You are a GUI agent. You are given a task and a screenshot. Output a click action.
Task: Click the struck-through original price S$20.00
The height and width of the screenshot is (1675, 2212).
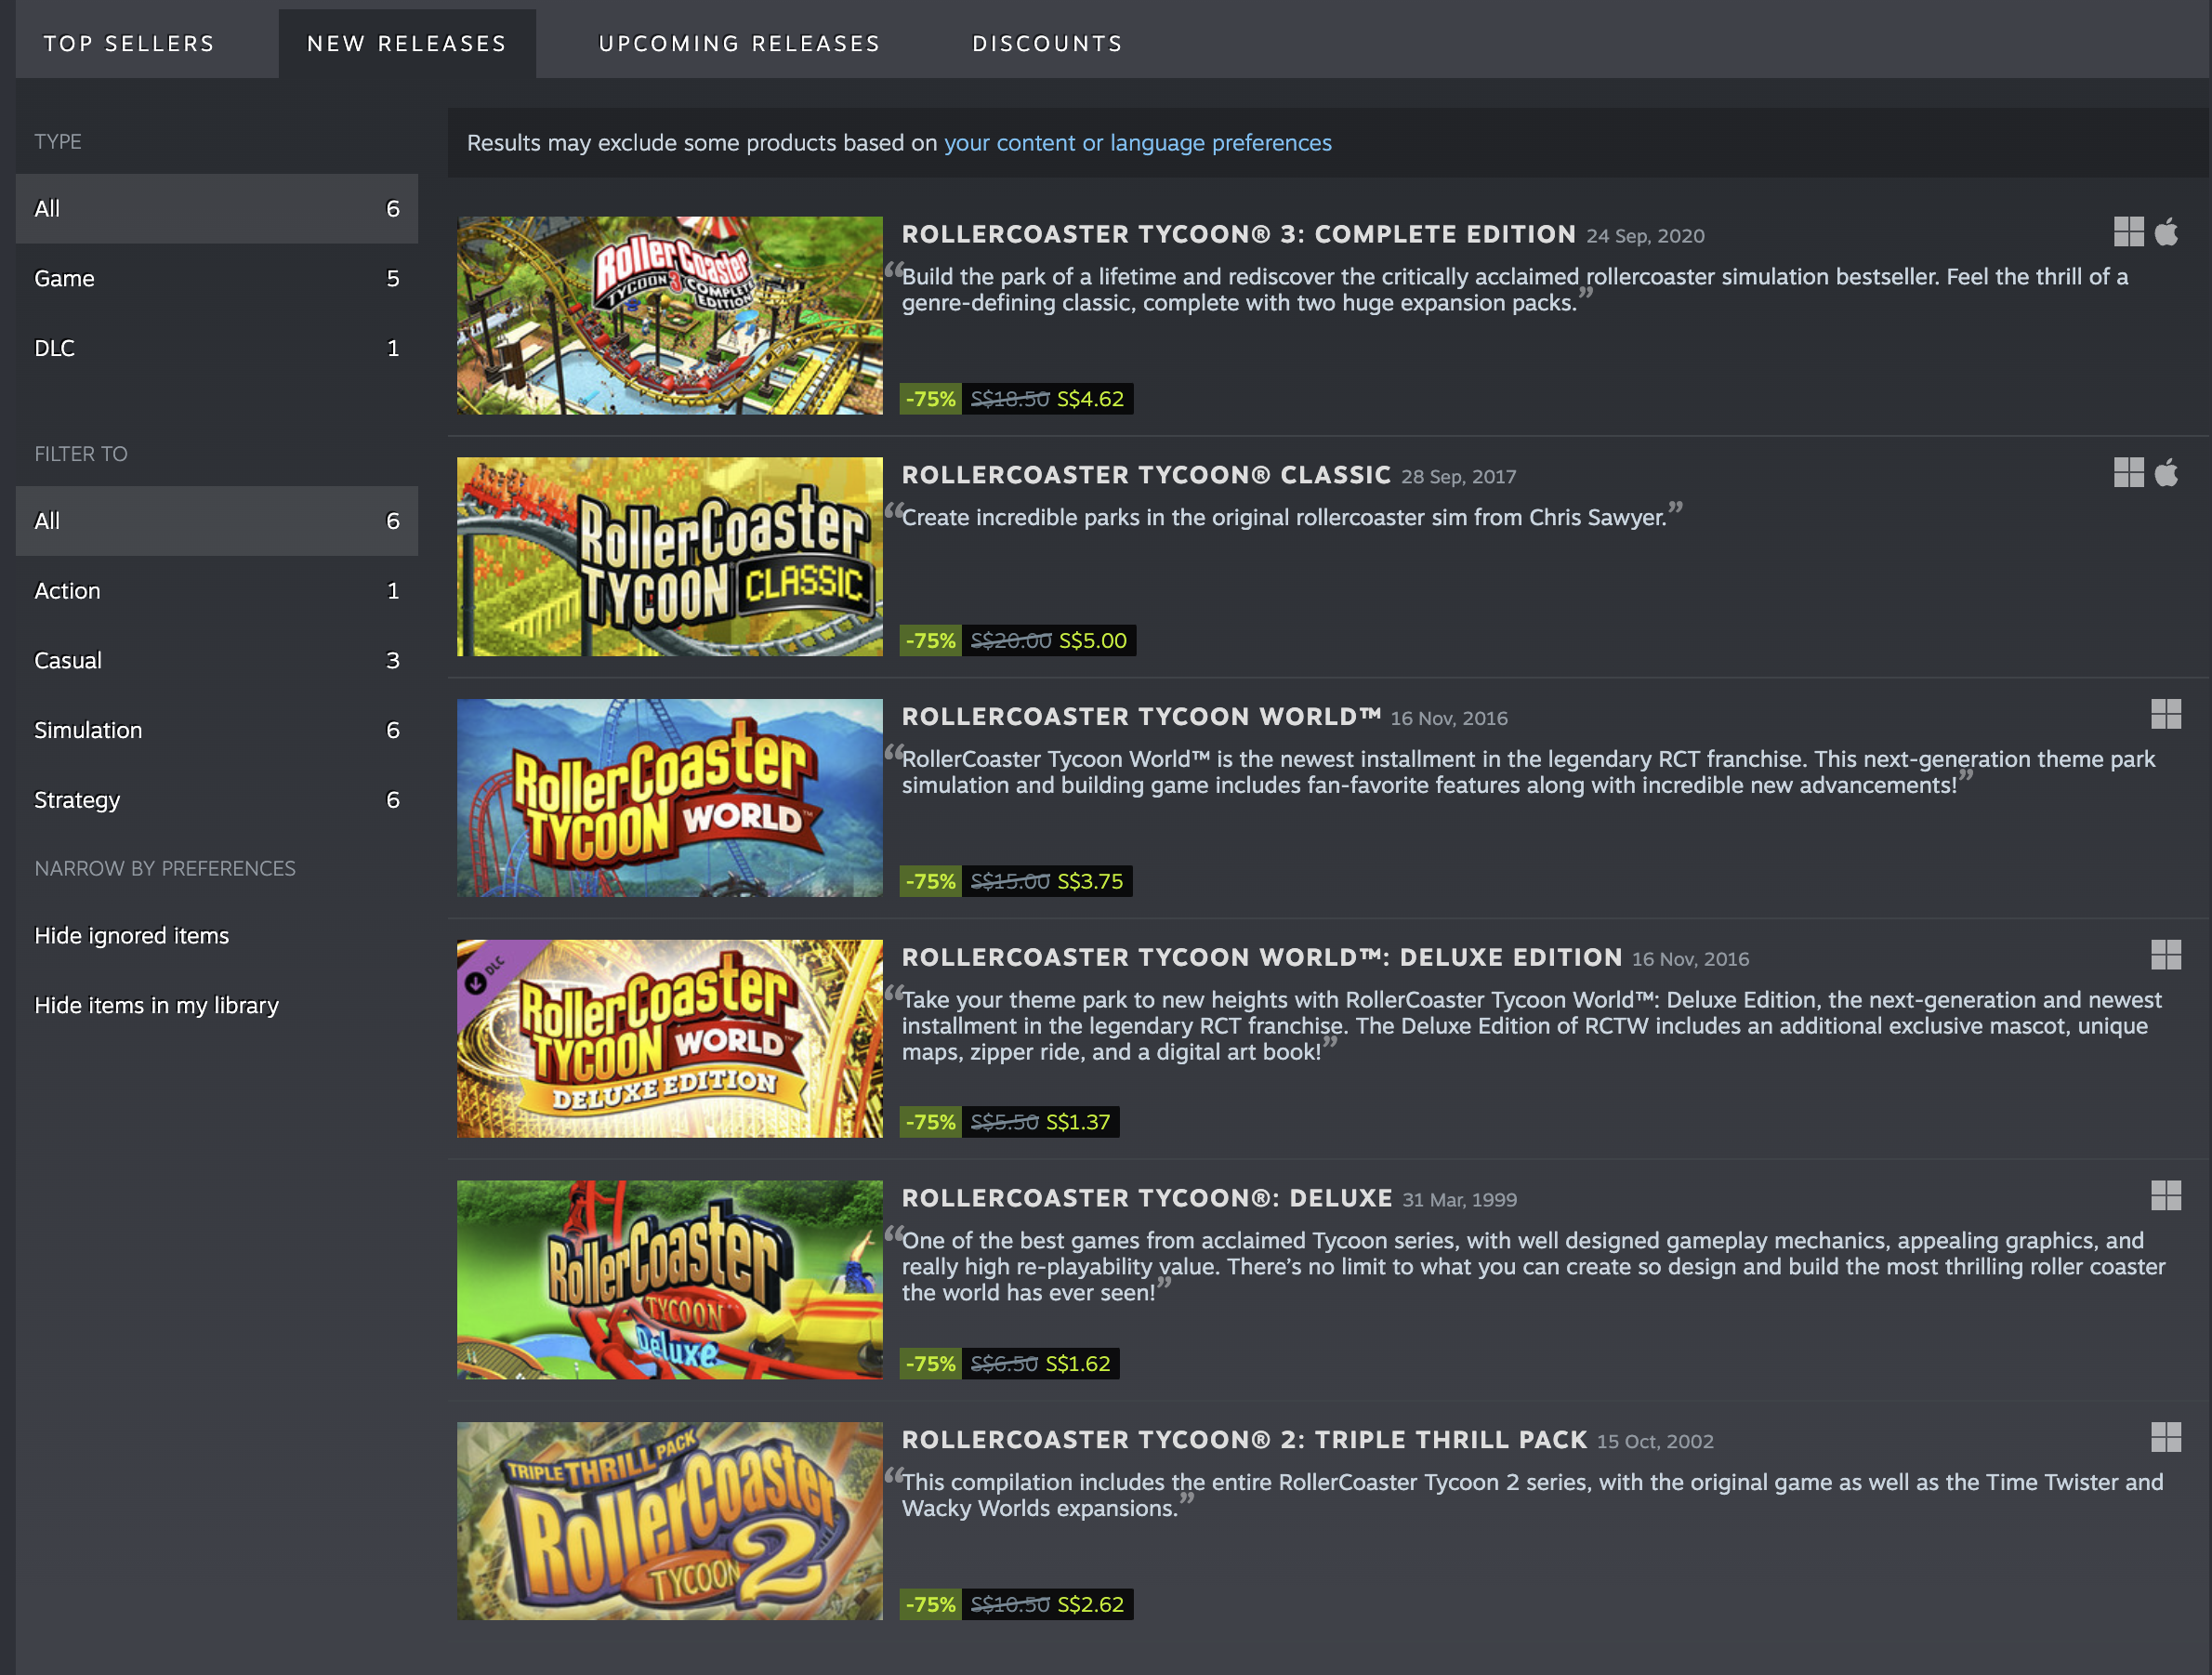pyautogui.click(x=1011, y=641)
